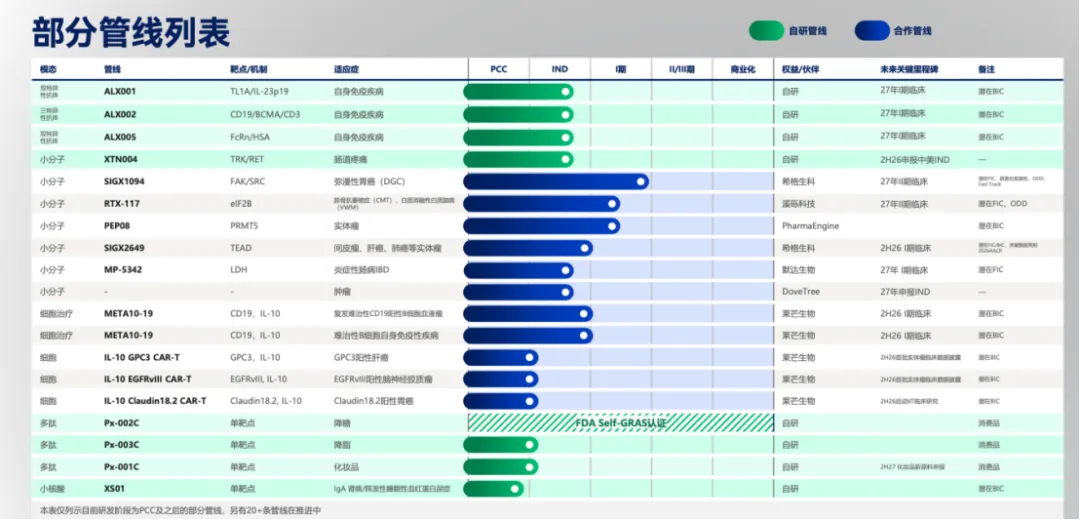
Task: Select the IND column header
Action: click(560, 70)
